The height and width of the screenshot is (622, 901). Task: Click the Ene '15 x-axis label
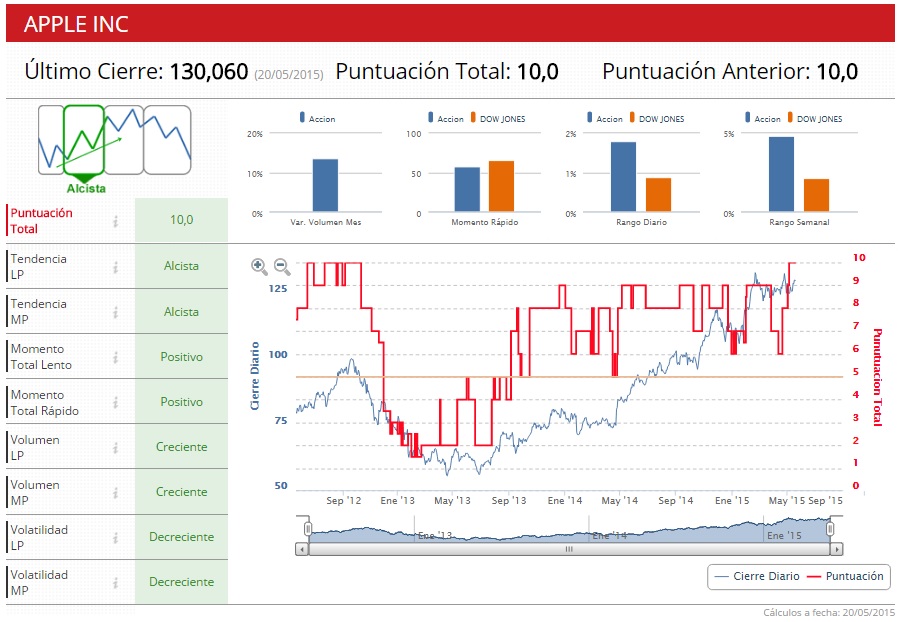point(732,501)
